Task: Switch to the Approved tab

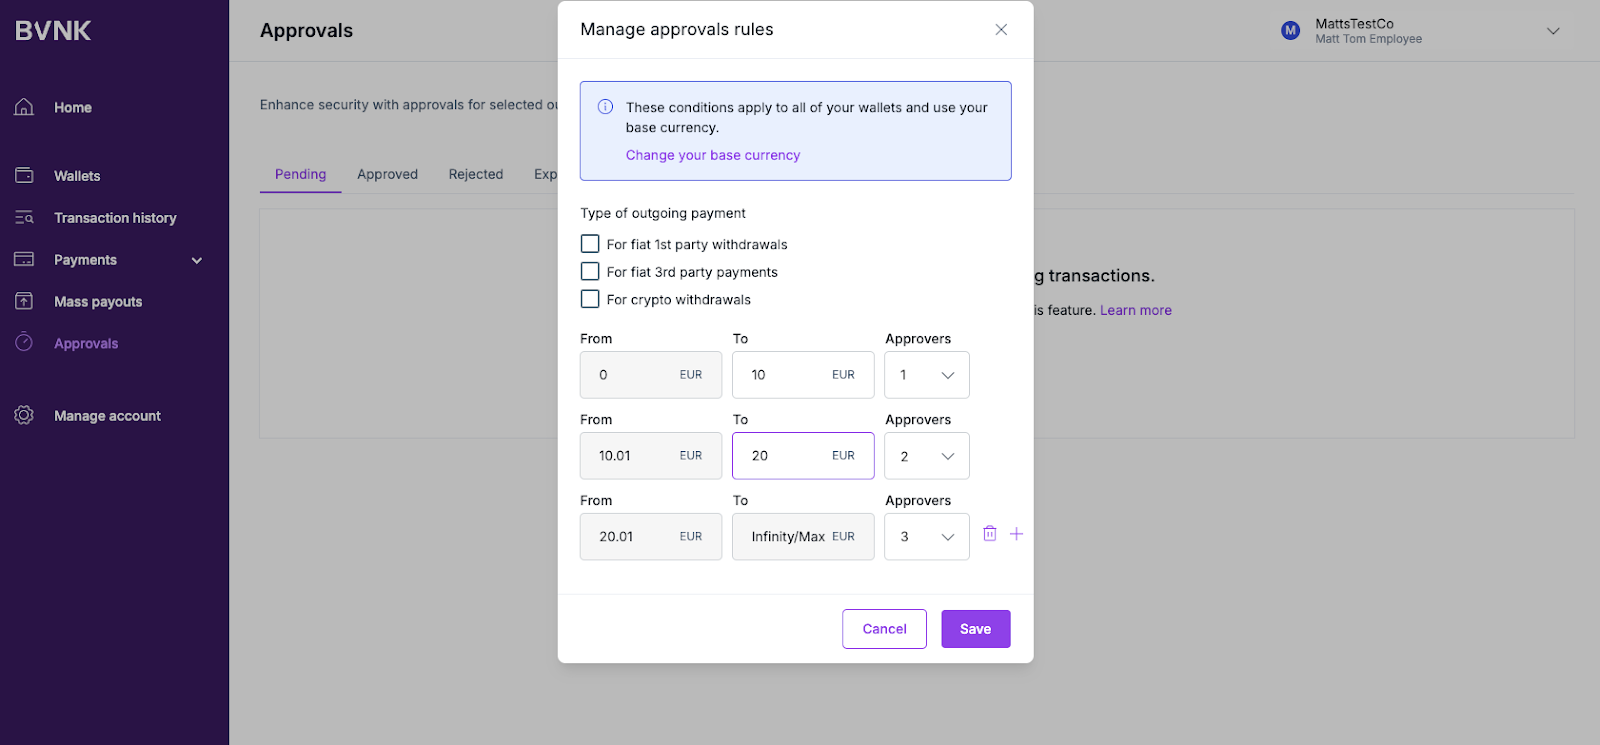Action: pos(387,174)
